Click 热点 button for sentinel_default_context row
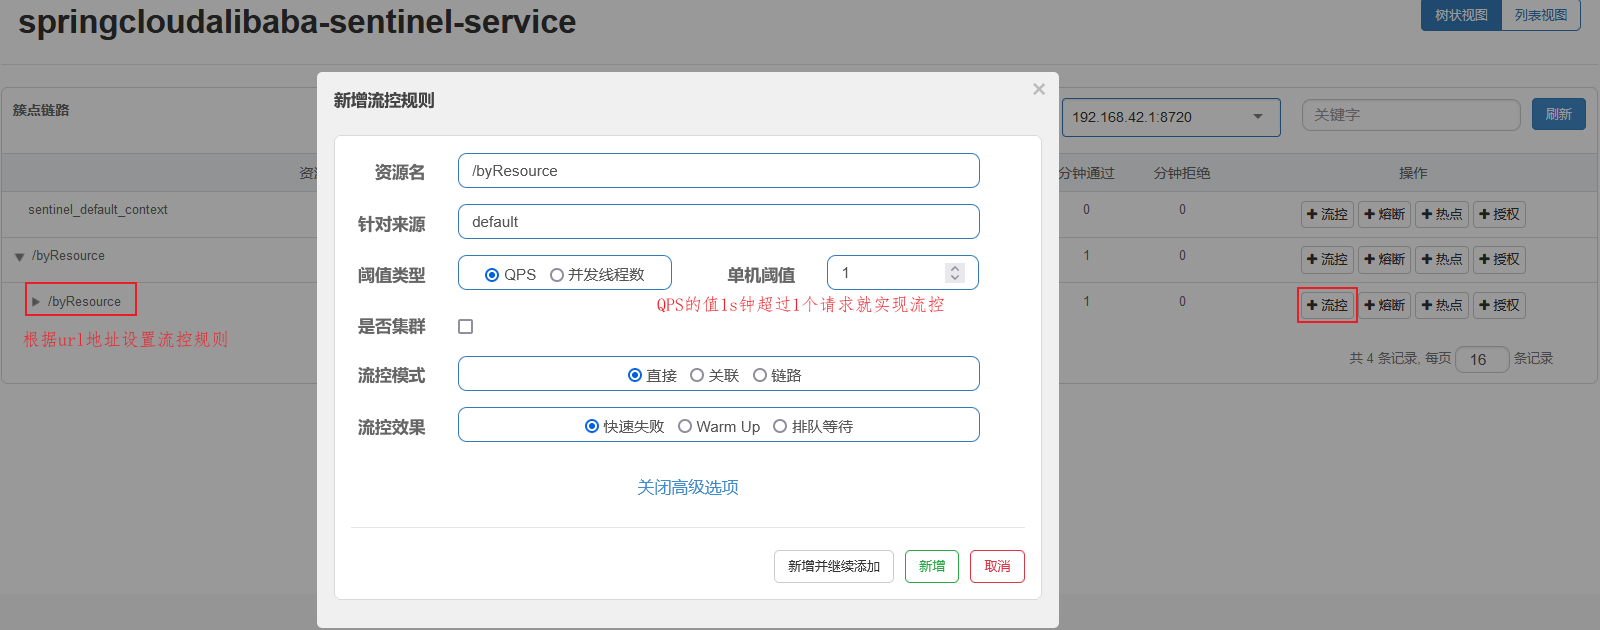This screenshot has height=630, width=1600. pos(1442,214)
